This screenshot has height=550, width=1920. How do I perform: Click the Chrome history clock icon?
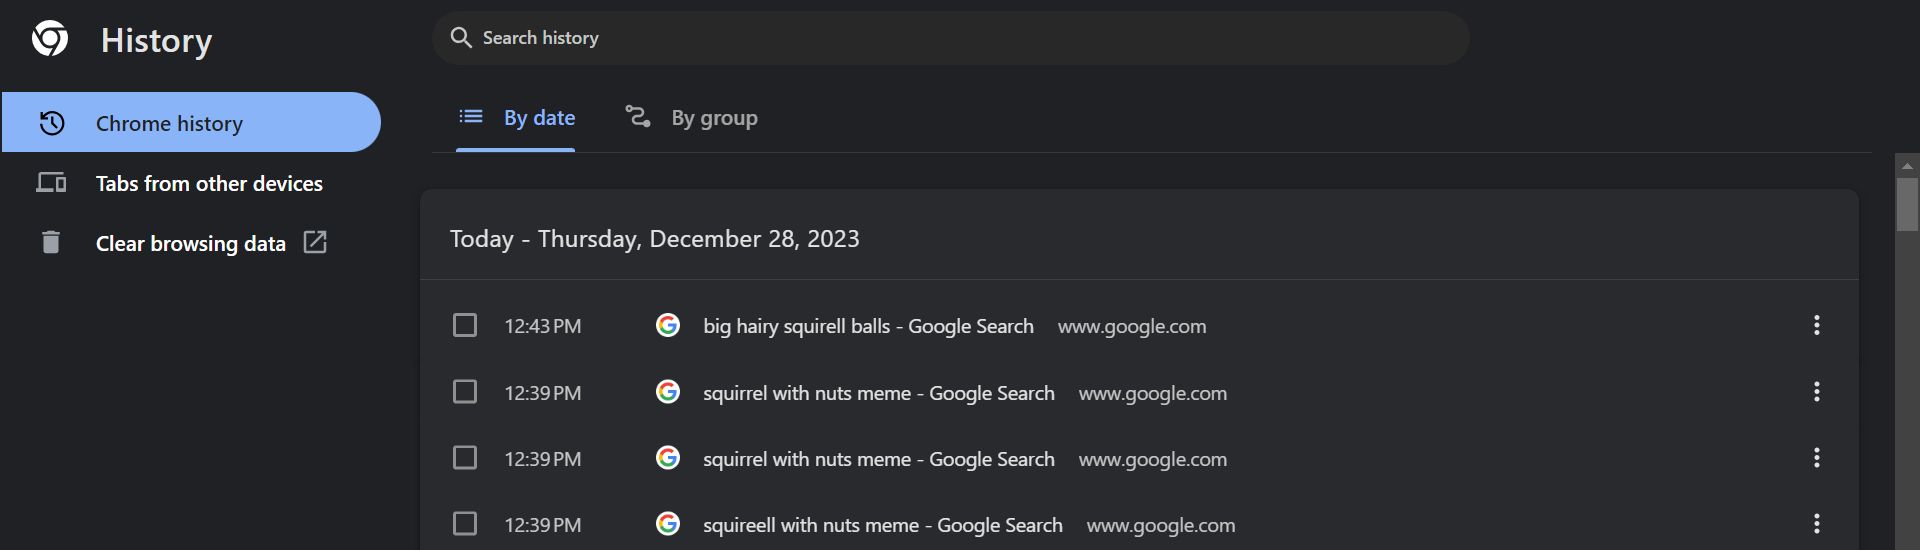pos(52,123)
